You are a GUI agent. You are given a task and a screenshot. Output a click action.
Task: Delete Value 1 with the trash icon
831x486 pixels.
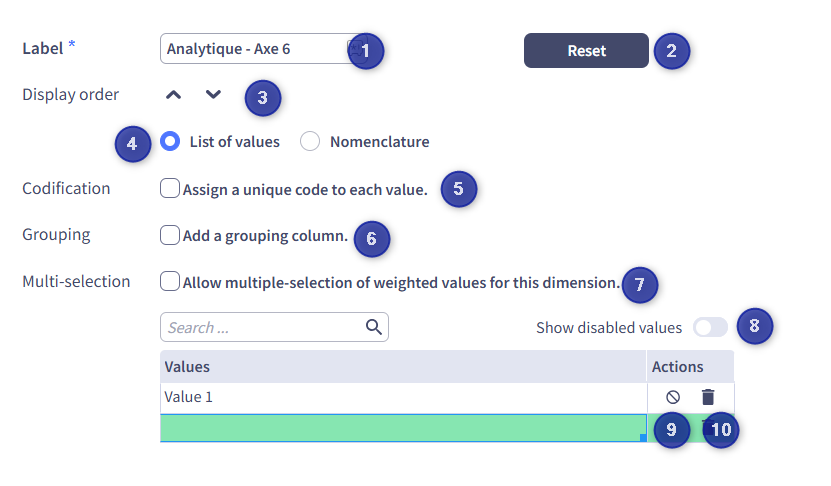708,397
